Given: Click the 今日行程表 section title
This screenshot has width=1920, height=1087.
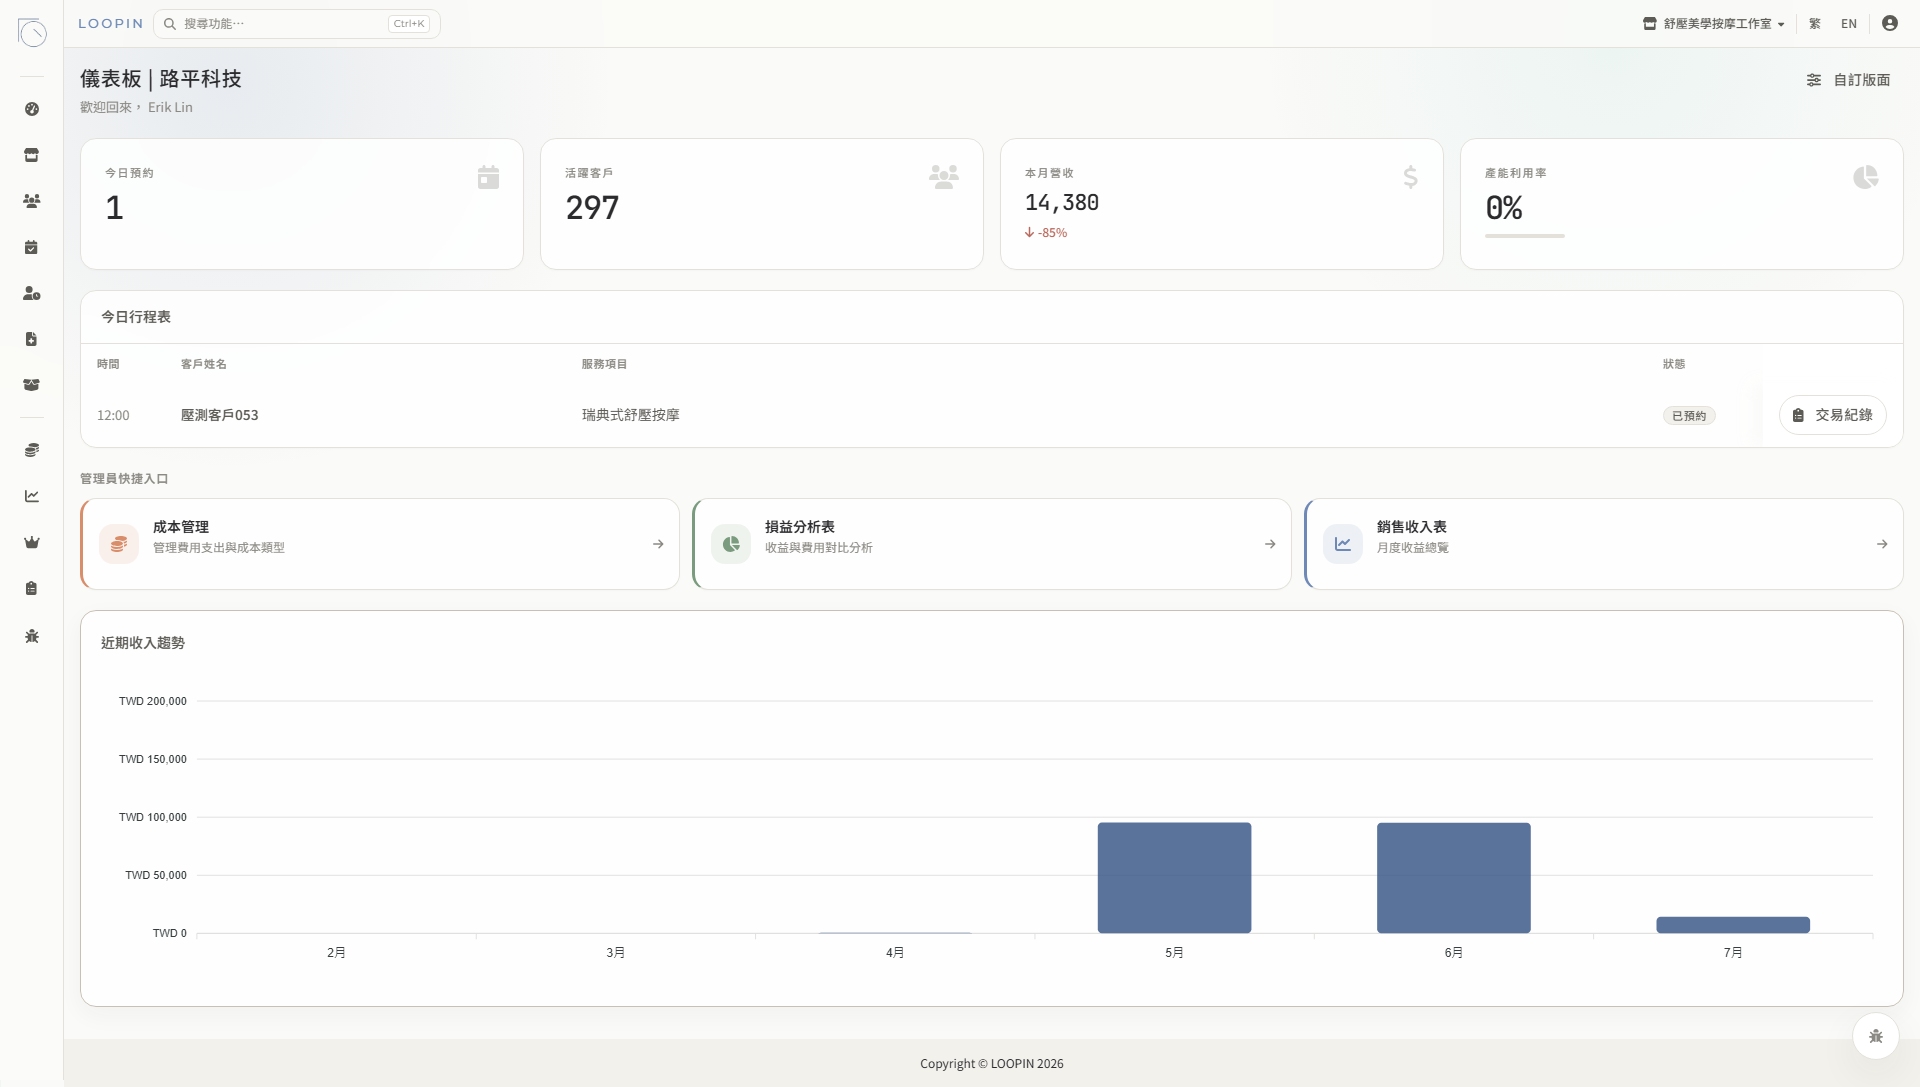Looking at the screenshot, I should [136, 317].
